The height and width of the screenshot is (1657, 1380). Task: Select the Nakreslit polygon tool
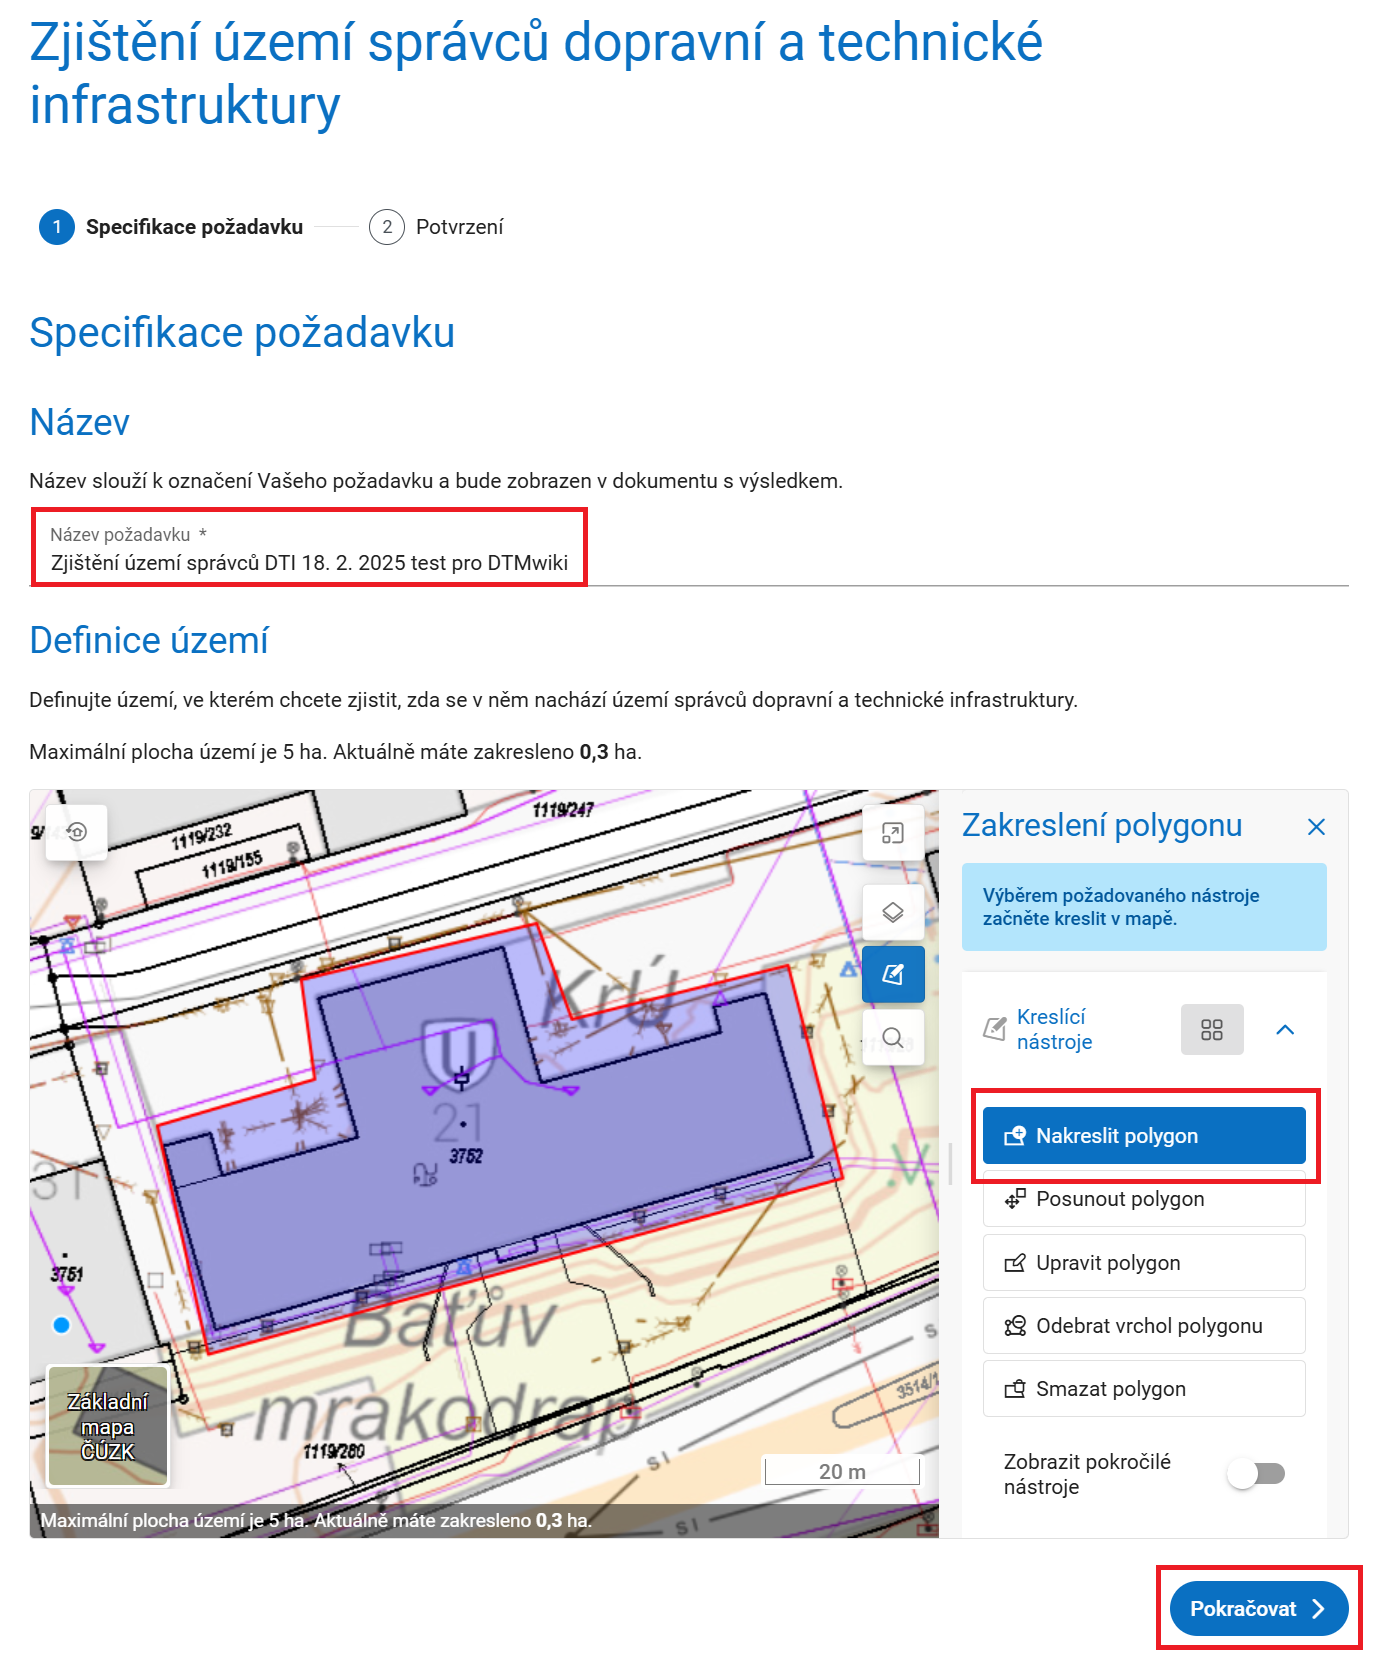1143,1135
